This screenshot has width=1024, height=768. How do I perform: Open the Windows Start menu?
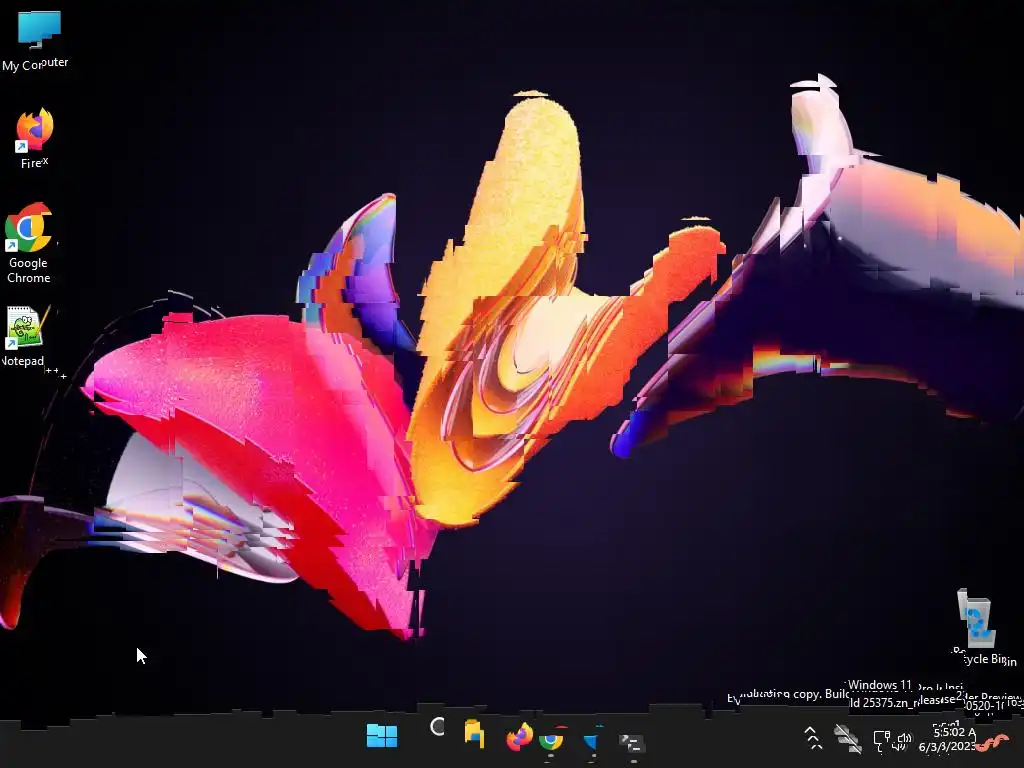click(382, 735)
